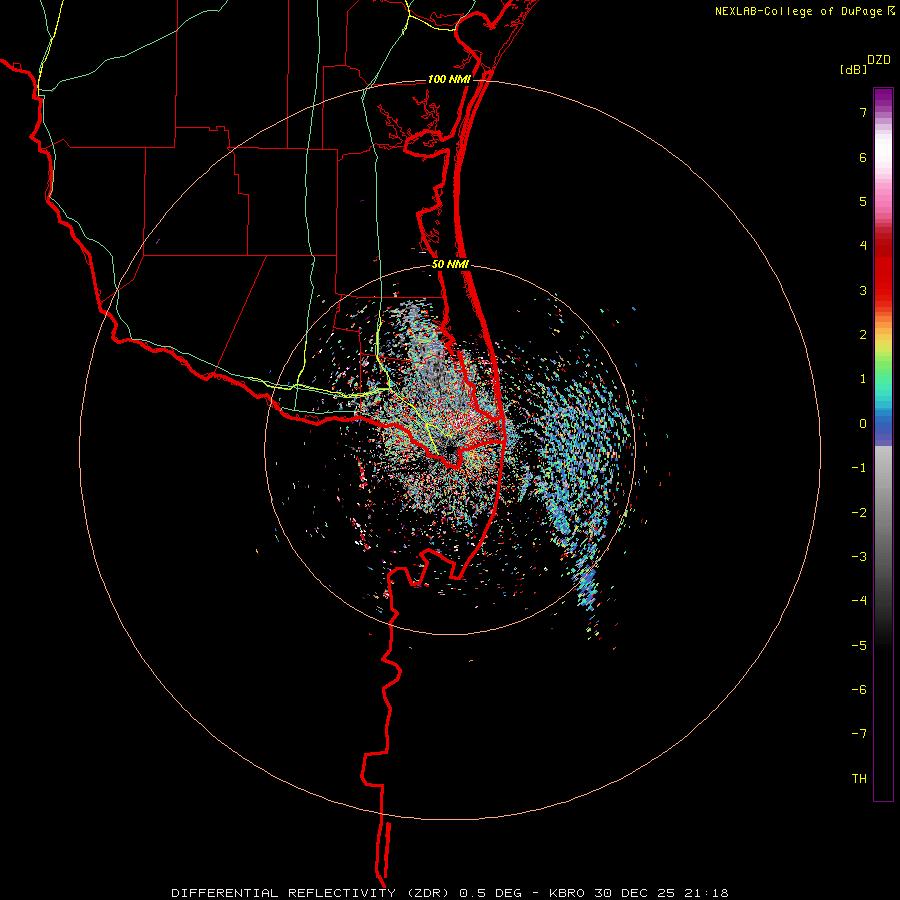Click the -7 value on the color scale
This screenshot has height=900, width=900.
pyautogui.click(x=859, y=734)
